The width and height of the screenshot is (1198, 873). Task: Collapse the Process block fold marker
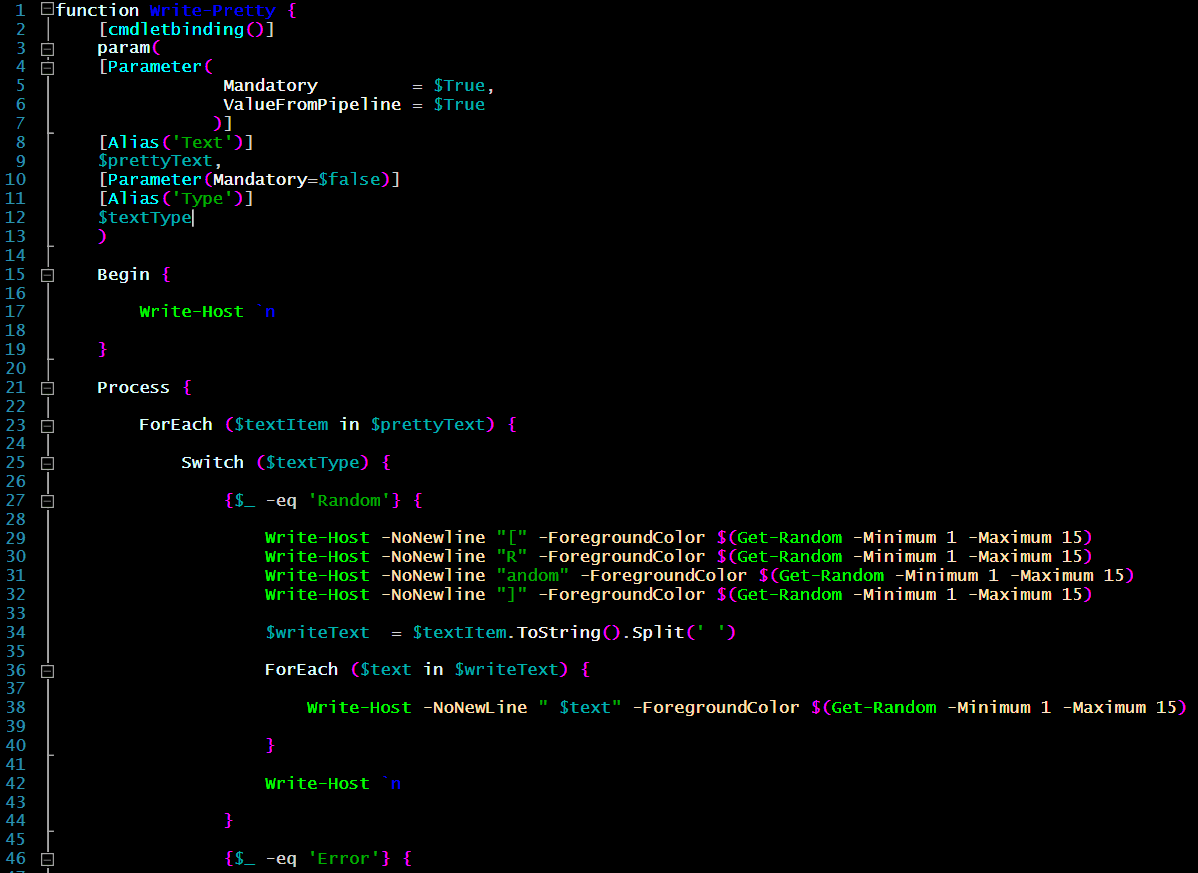coord(46,386)
